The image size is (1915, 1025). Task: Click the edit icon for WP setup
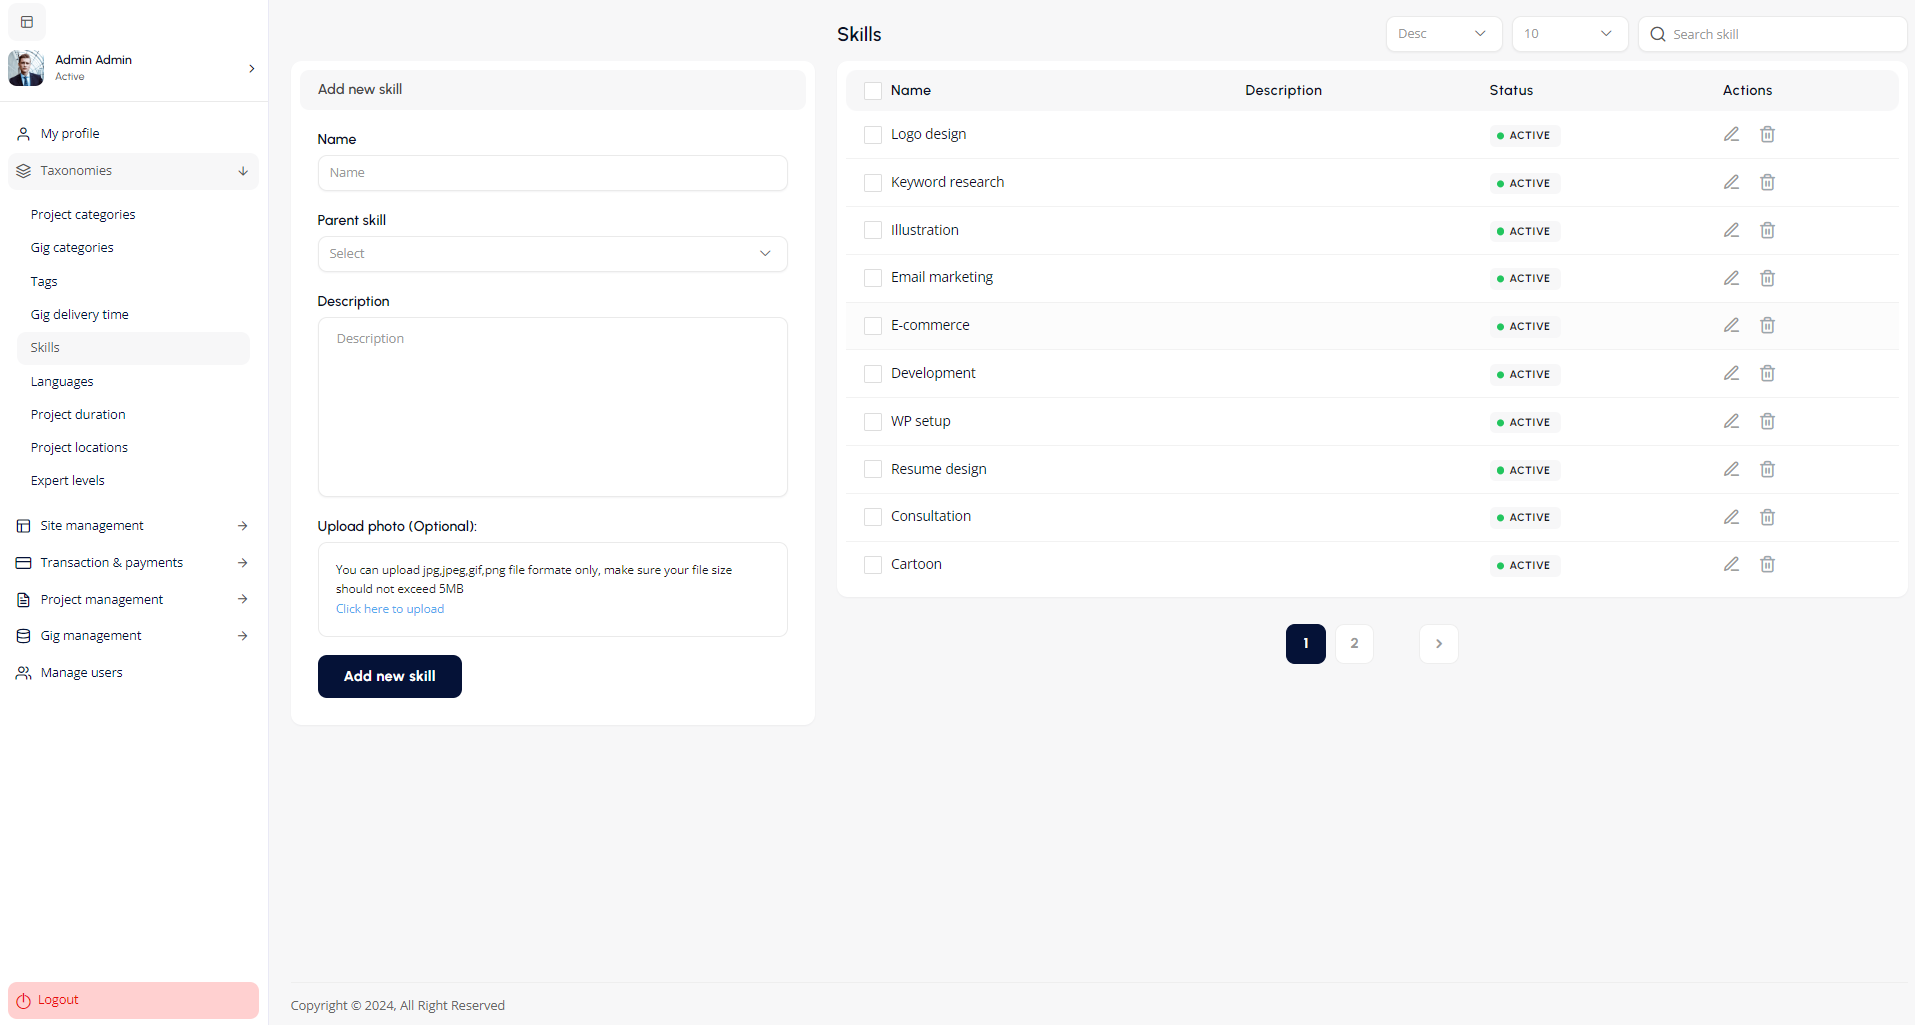pyautogui.click(x=1731, y=421)
